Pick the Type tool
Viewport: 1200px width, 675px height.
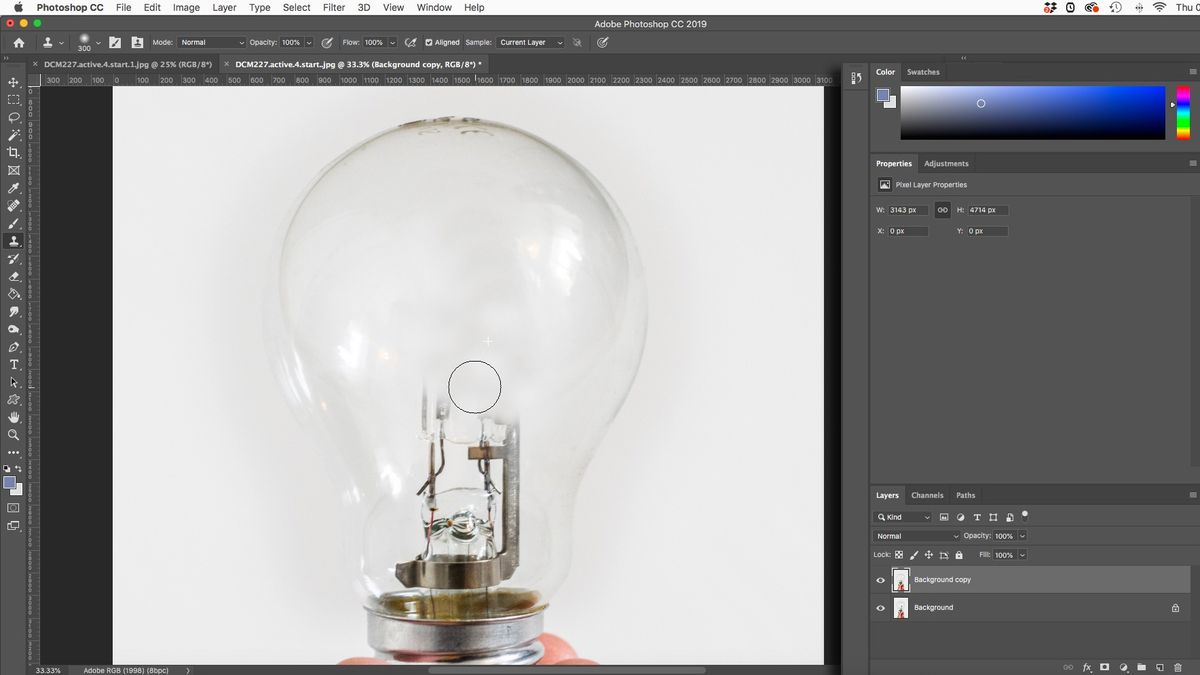(13, 364)
